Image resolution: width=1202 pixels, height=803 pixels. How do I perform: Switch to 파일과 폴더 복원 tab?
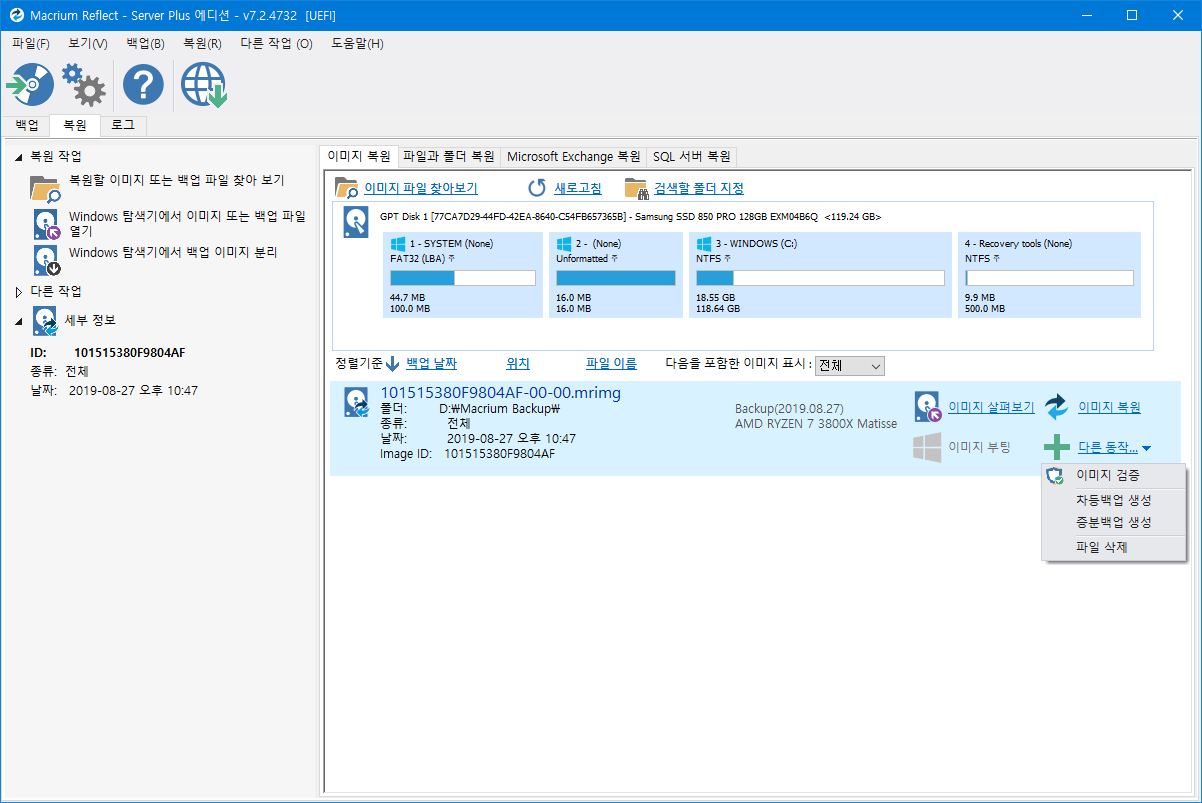pos(449,156)
